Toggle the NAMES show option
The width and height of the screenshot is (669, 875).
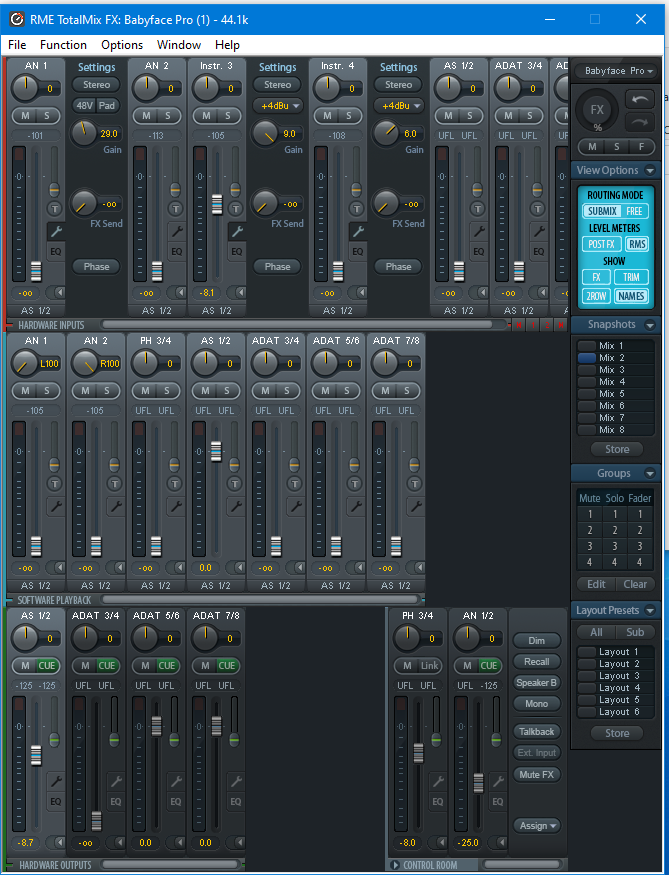tap(631, 296)
